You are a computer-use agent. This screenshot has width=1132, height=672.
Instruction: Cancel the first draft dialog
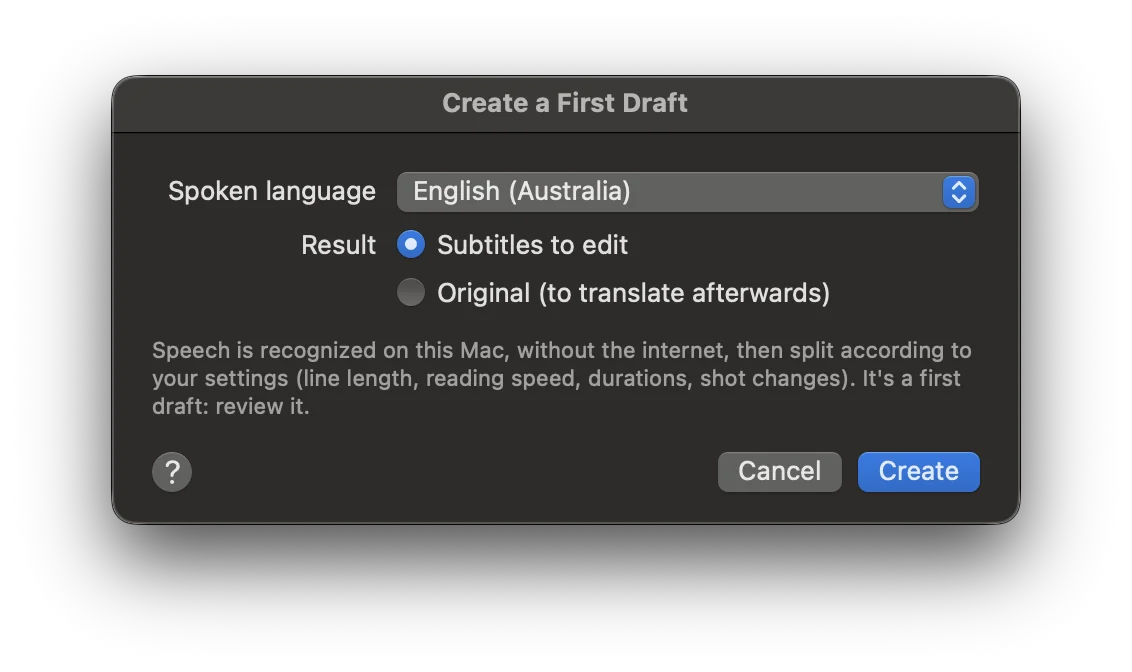click(x=780, y=472)
